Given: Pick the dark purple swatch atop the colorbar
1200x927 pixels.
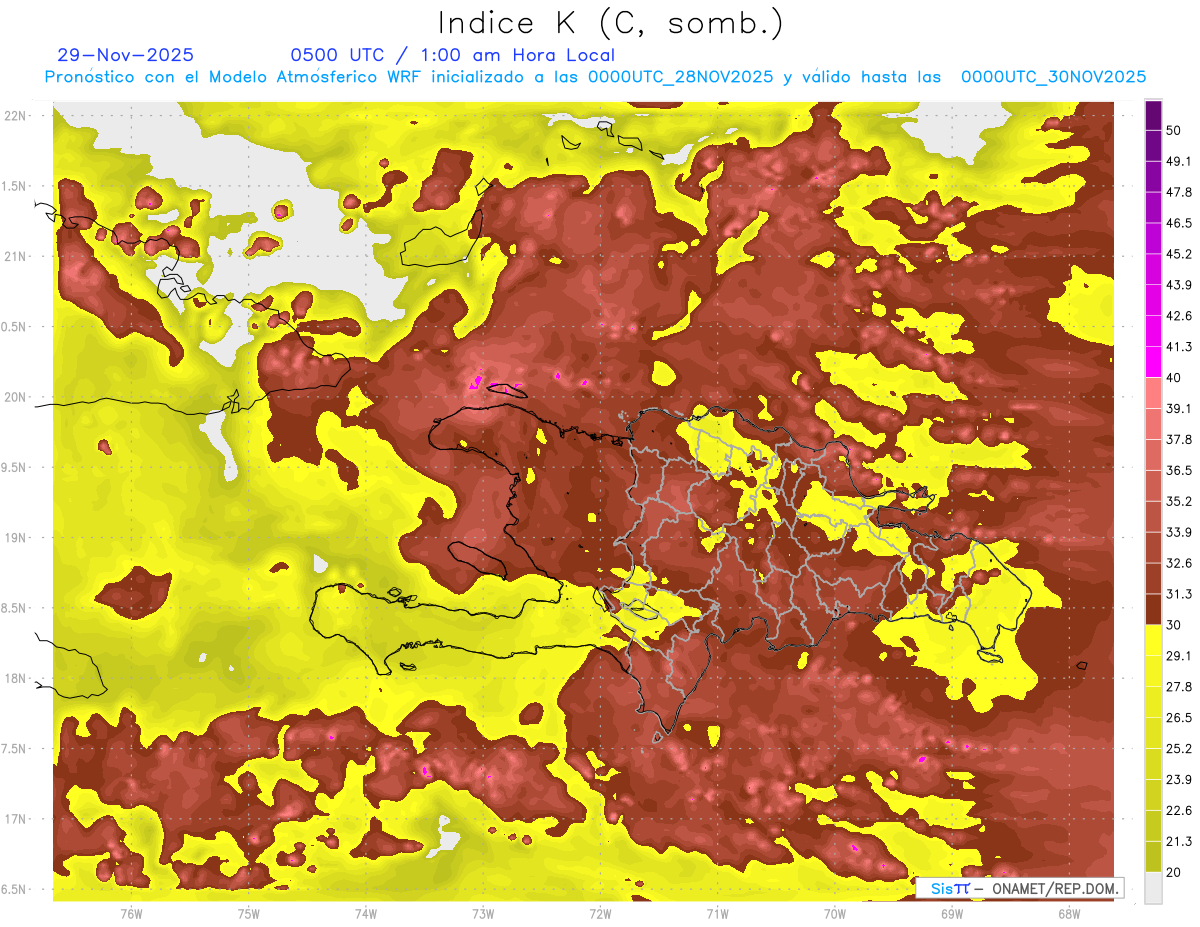Looking at the screenshot, I should point(1153,116).
